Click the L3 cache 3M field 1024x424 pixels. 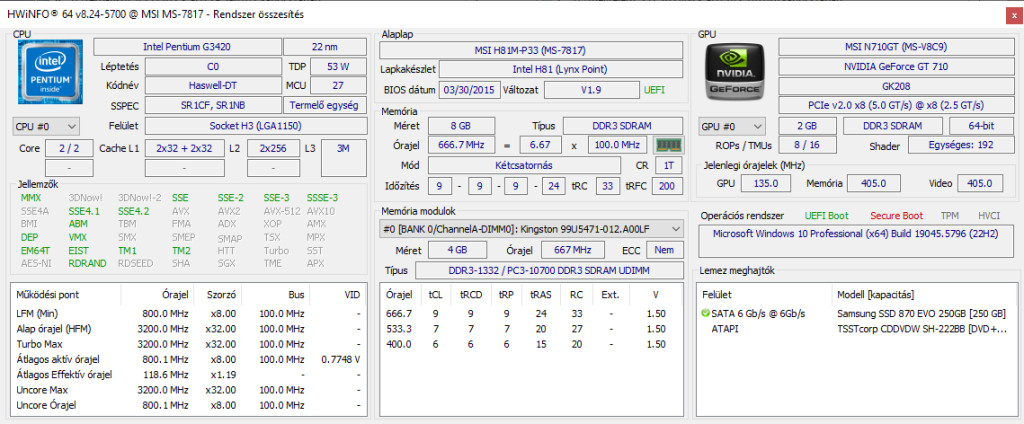tap(344, 158)
